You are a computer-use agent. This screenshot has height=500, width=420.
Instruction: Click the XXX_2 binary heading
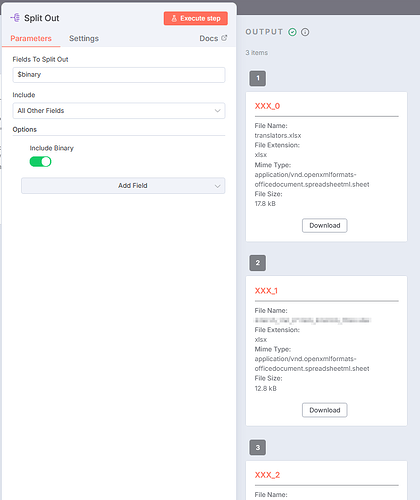coord(267,475)
